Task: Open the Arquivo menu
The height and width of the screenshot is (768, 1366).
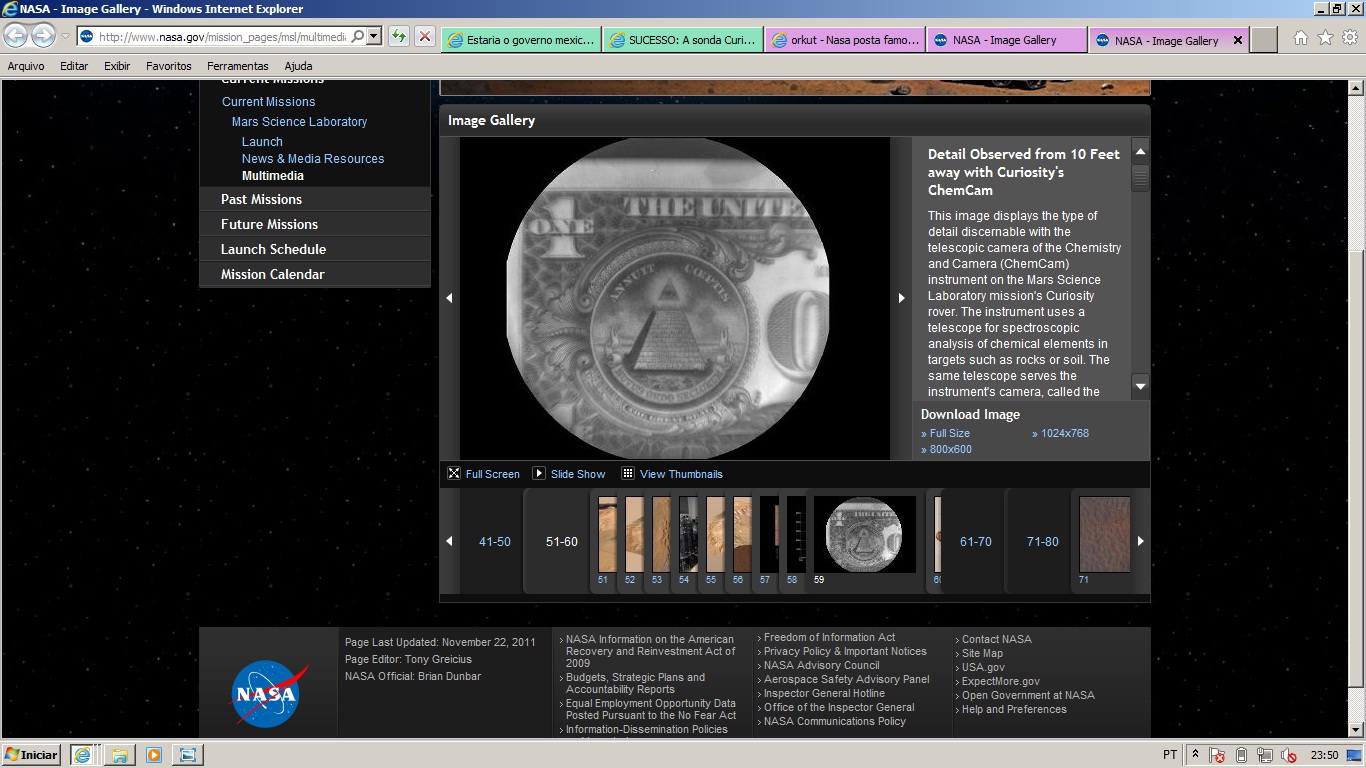Action: tap(26, 66)
